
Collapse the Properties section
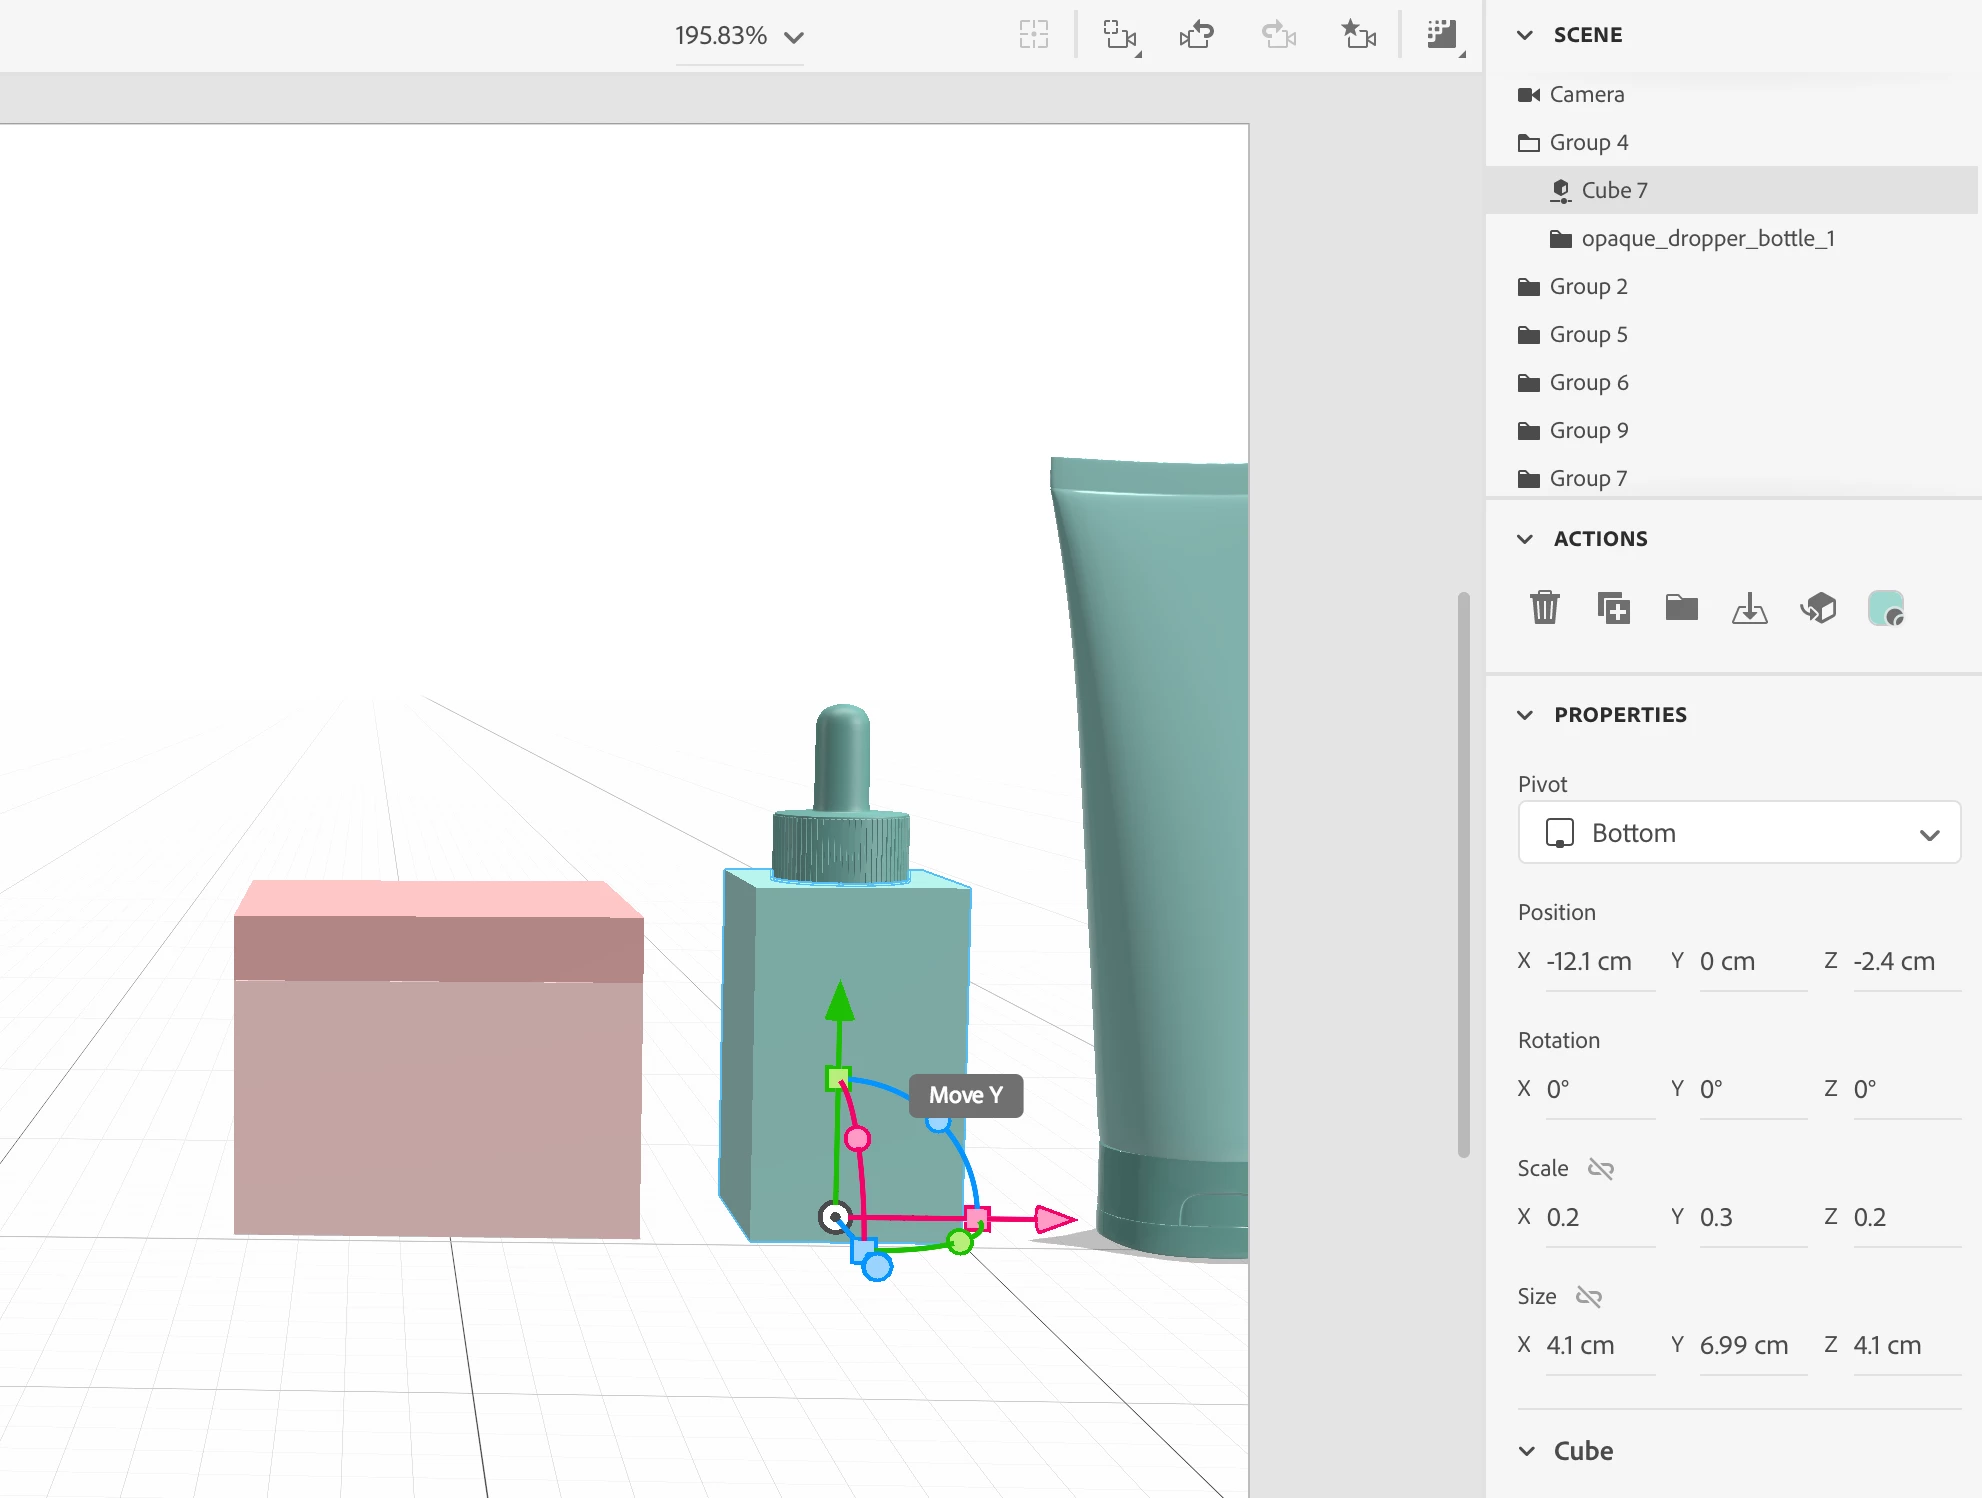pyautogui.click(x=1525, y=715)
